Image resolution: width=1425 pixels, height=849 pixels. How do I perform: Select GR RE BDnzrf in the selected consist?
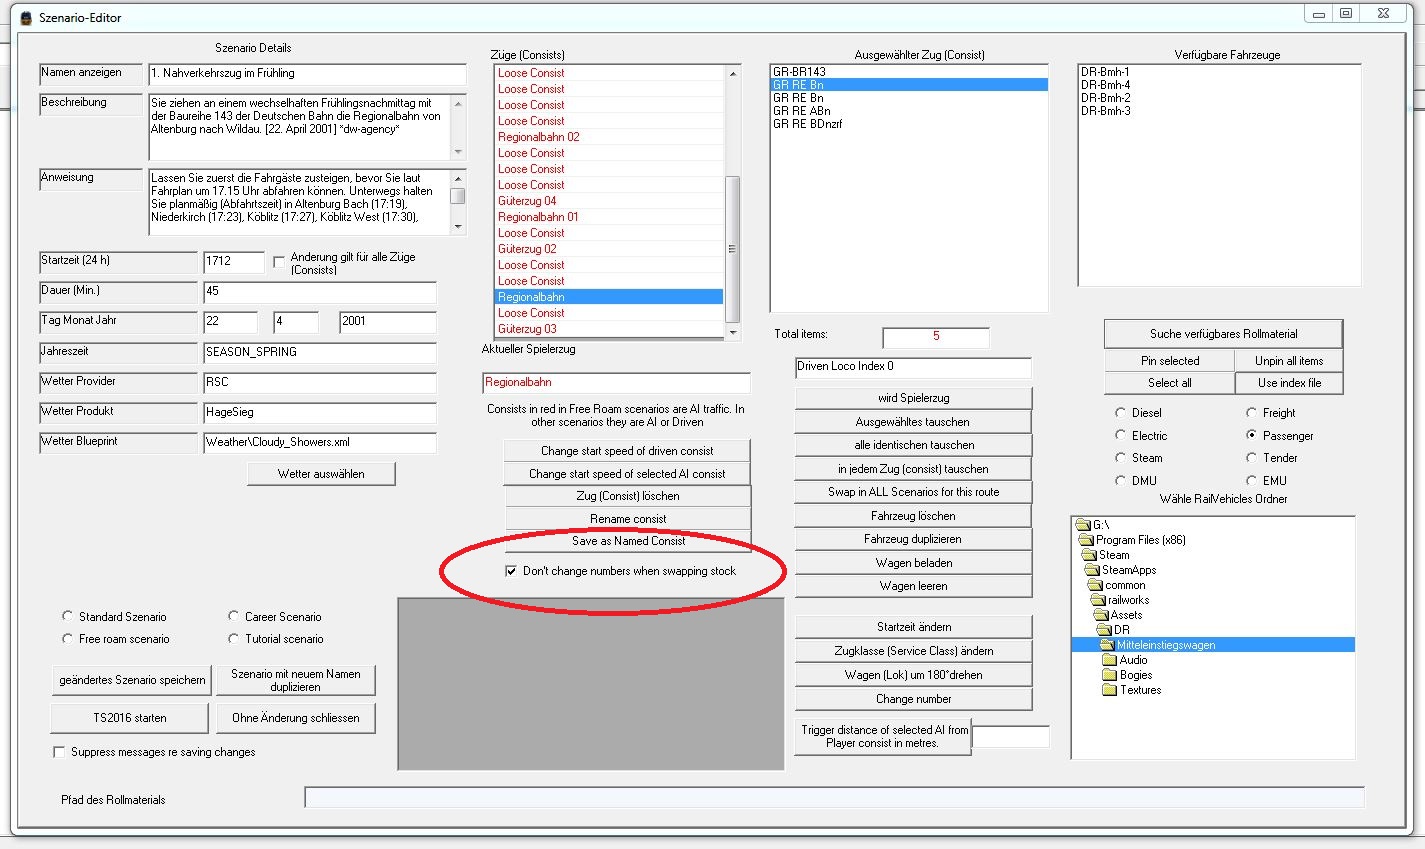[807, 124]
